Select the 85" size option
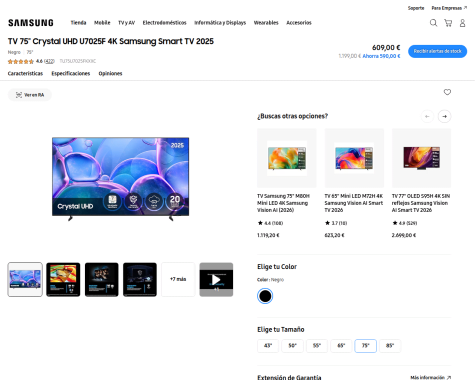 [390, 346]
